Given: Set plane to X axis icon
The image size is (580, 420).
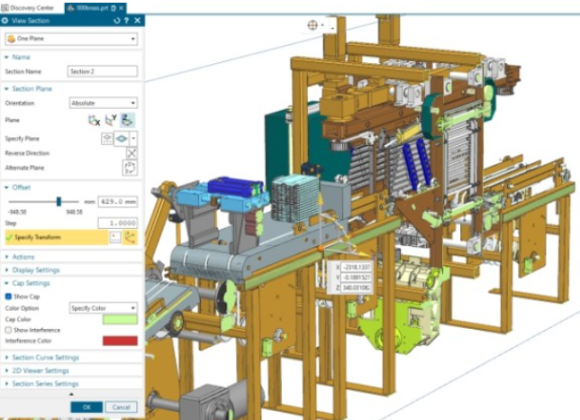Looking at the screenshot, I should [x=94, y=120].
